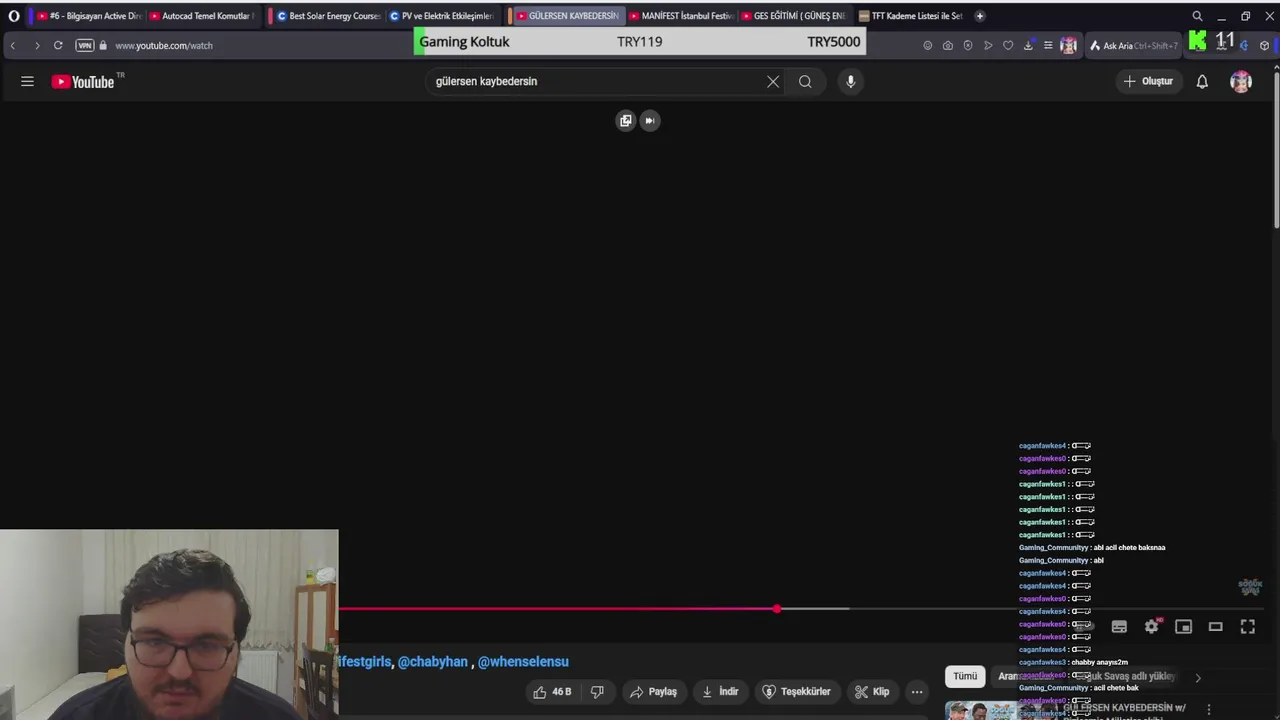Search open tabs with the magnifier
The image size is (1280, 720).
point(1197,16)
